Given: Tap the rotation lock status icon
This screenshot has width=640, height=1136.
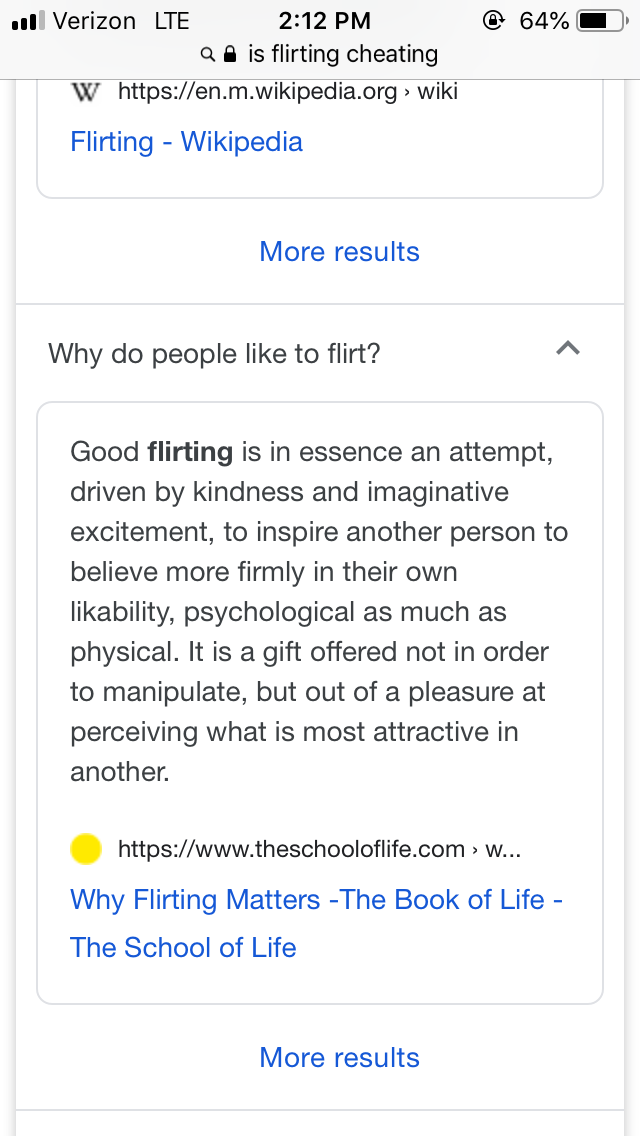Looking at the screenshot, I should tap(492, 20).
